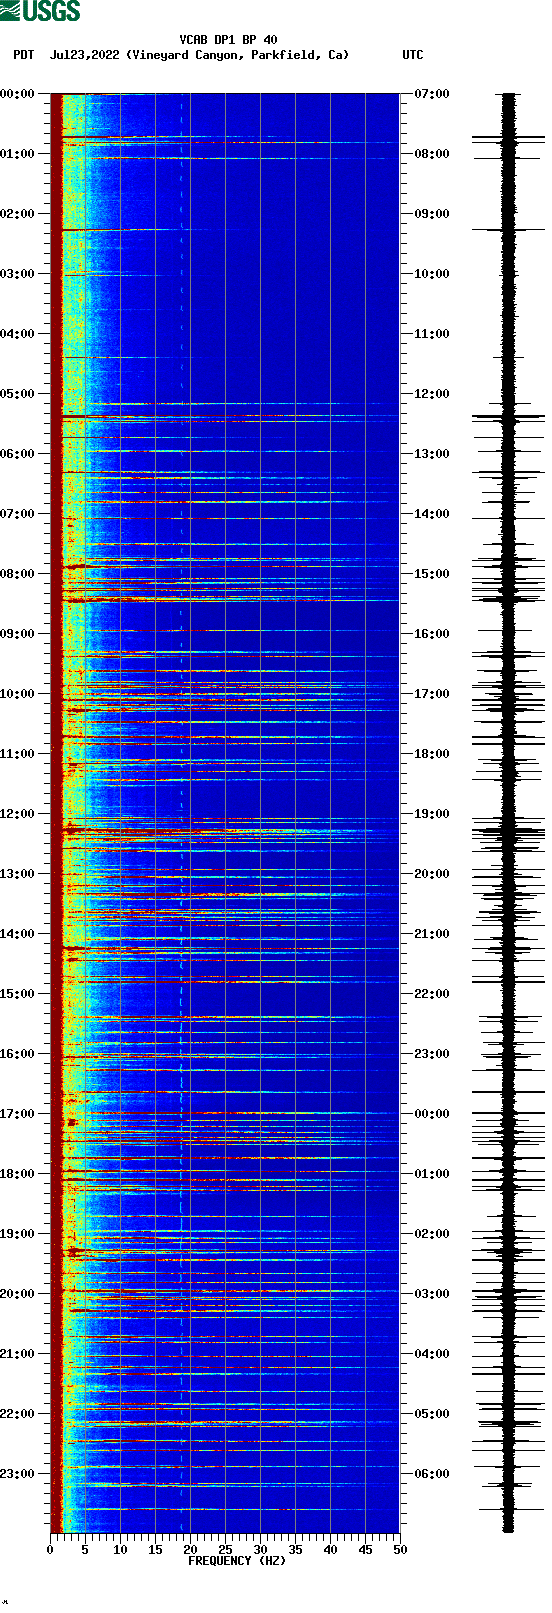Click the '11:00' UTC time label
The image size is (552, 1613).
pos(432,334)
